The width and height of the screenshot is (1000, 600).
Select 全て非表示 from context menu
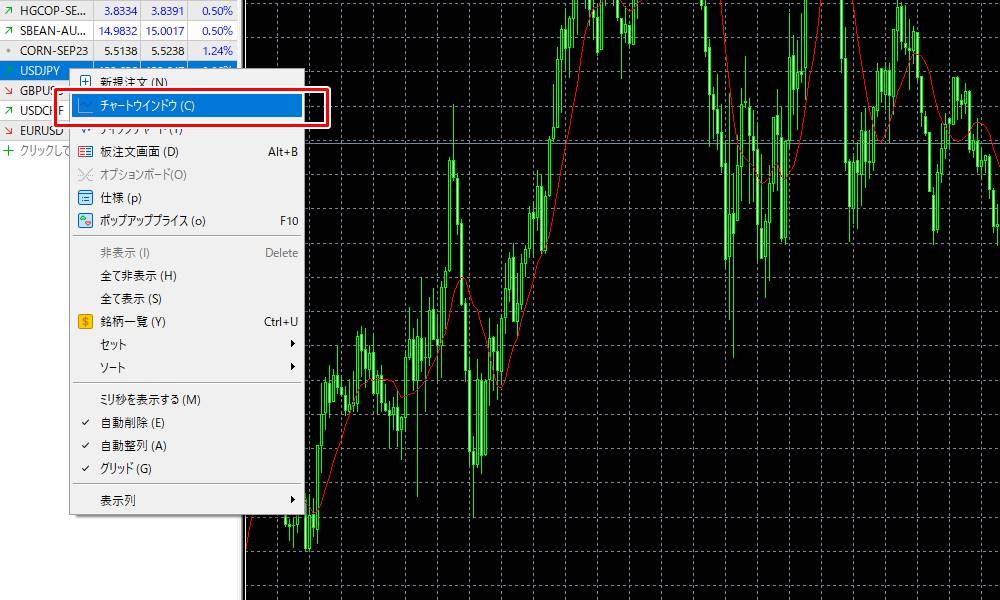point(138,276)
